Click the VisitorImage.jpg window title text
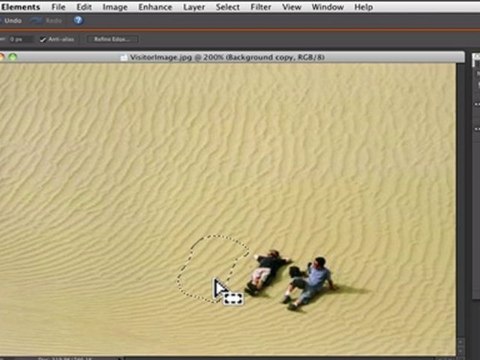Viewport: 480px width, 360px height. (227, 57)
